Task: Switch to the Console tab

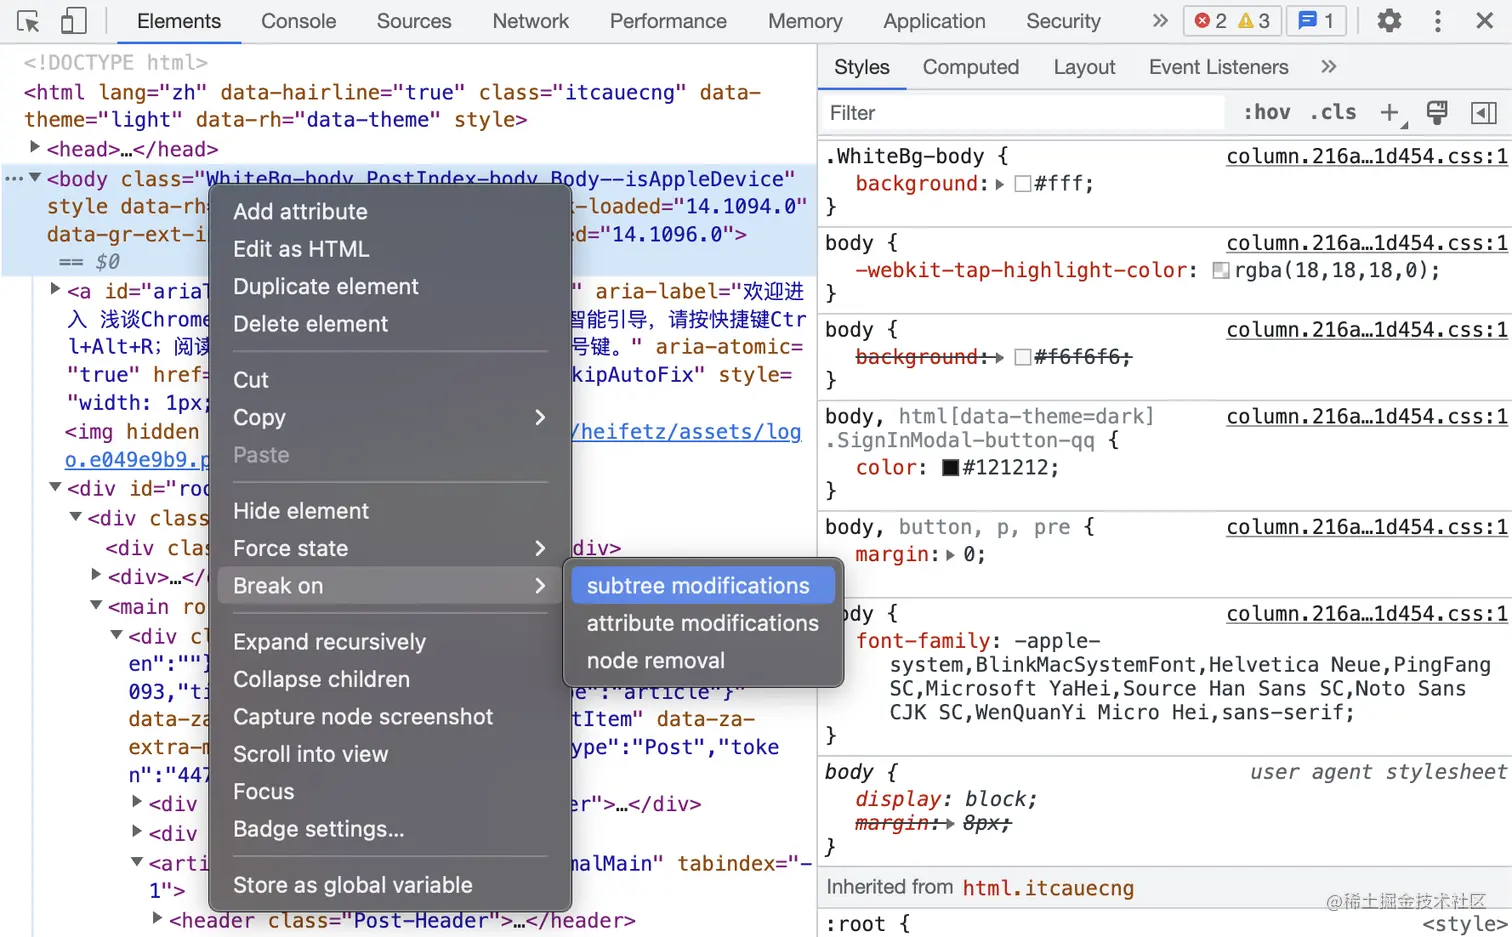Action: [298, 21]
